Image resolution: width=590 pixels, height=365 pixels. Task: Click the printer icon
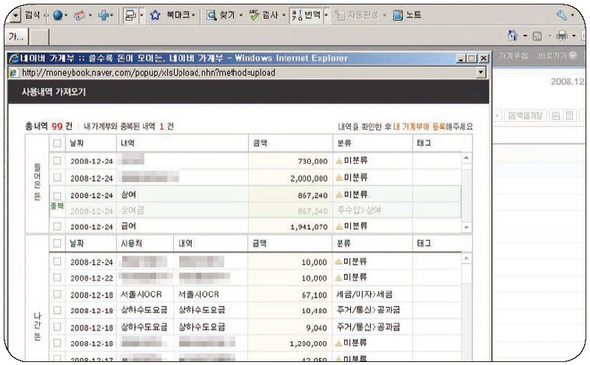[x=562, y=36]
